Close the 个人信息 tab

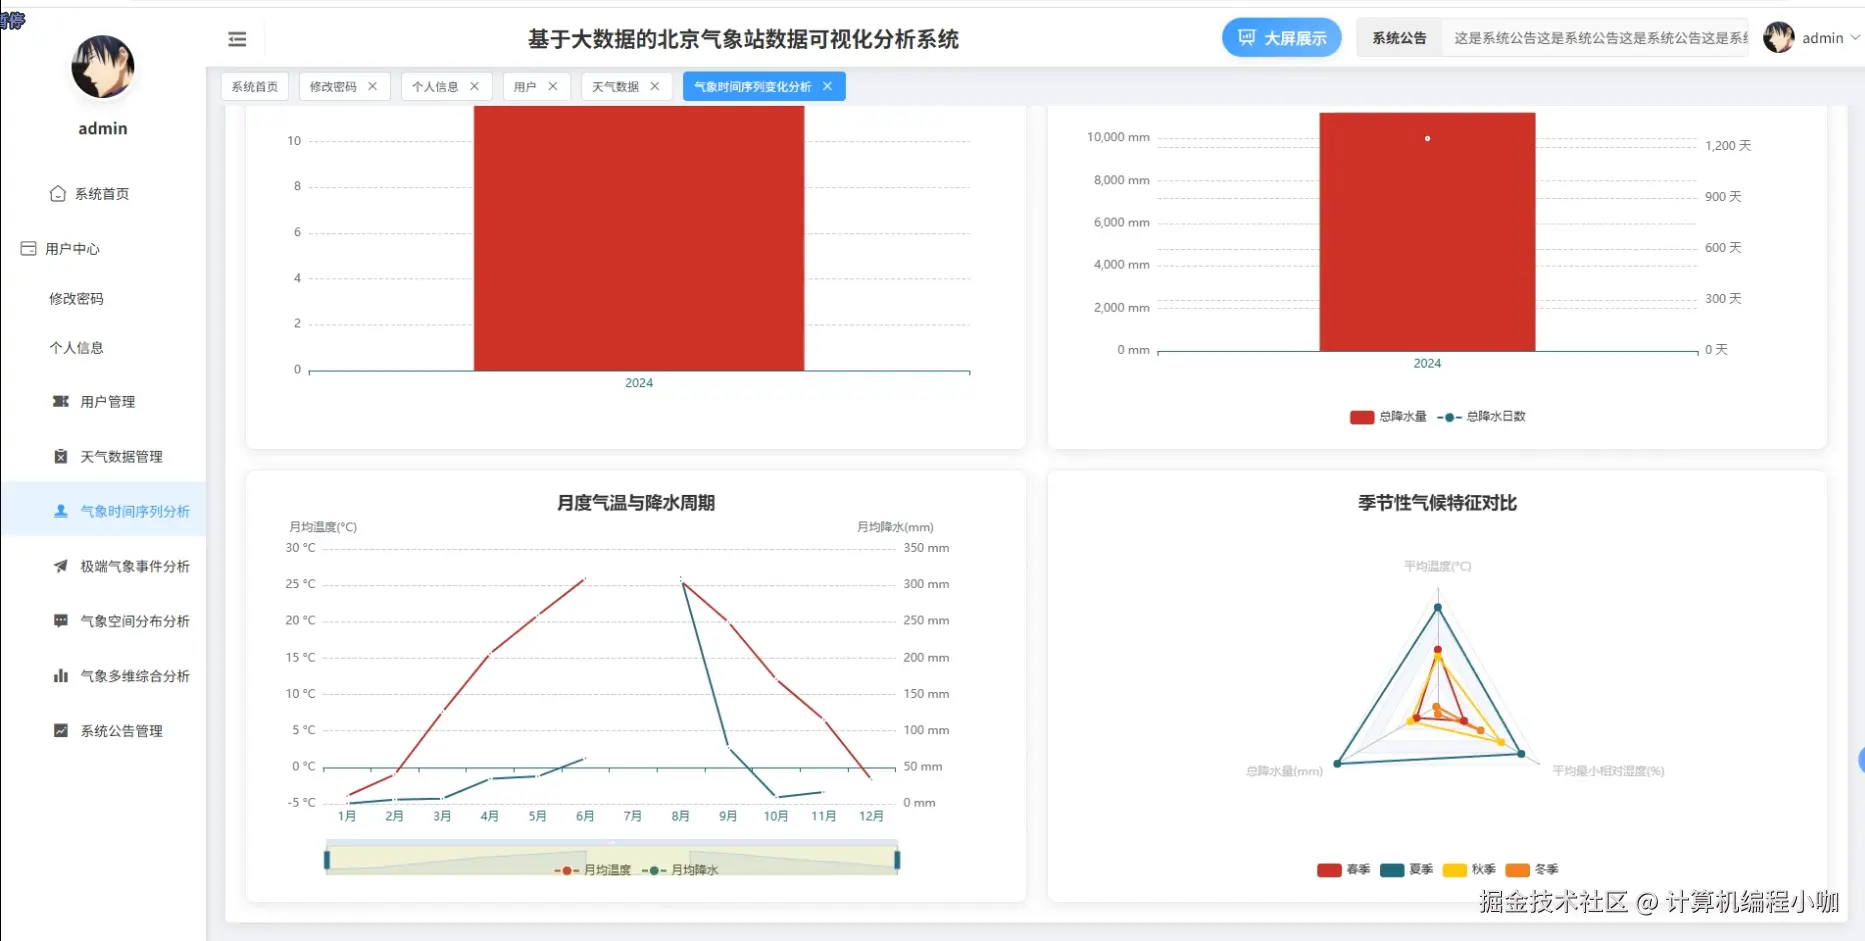coord(475,87)
